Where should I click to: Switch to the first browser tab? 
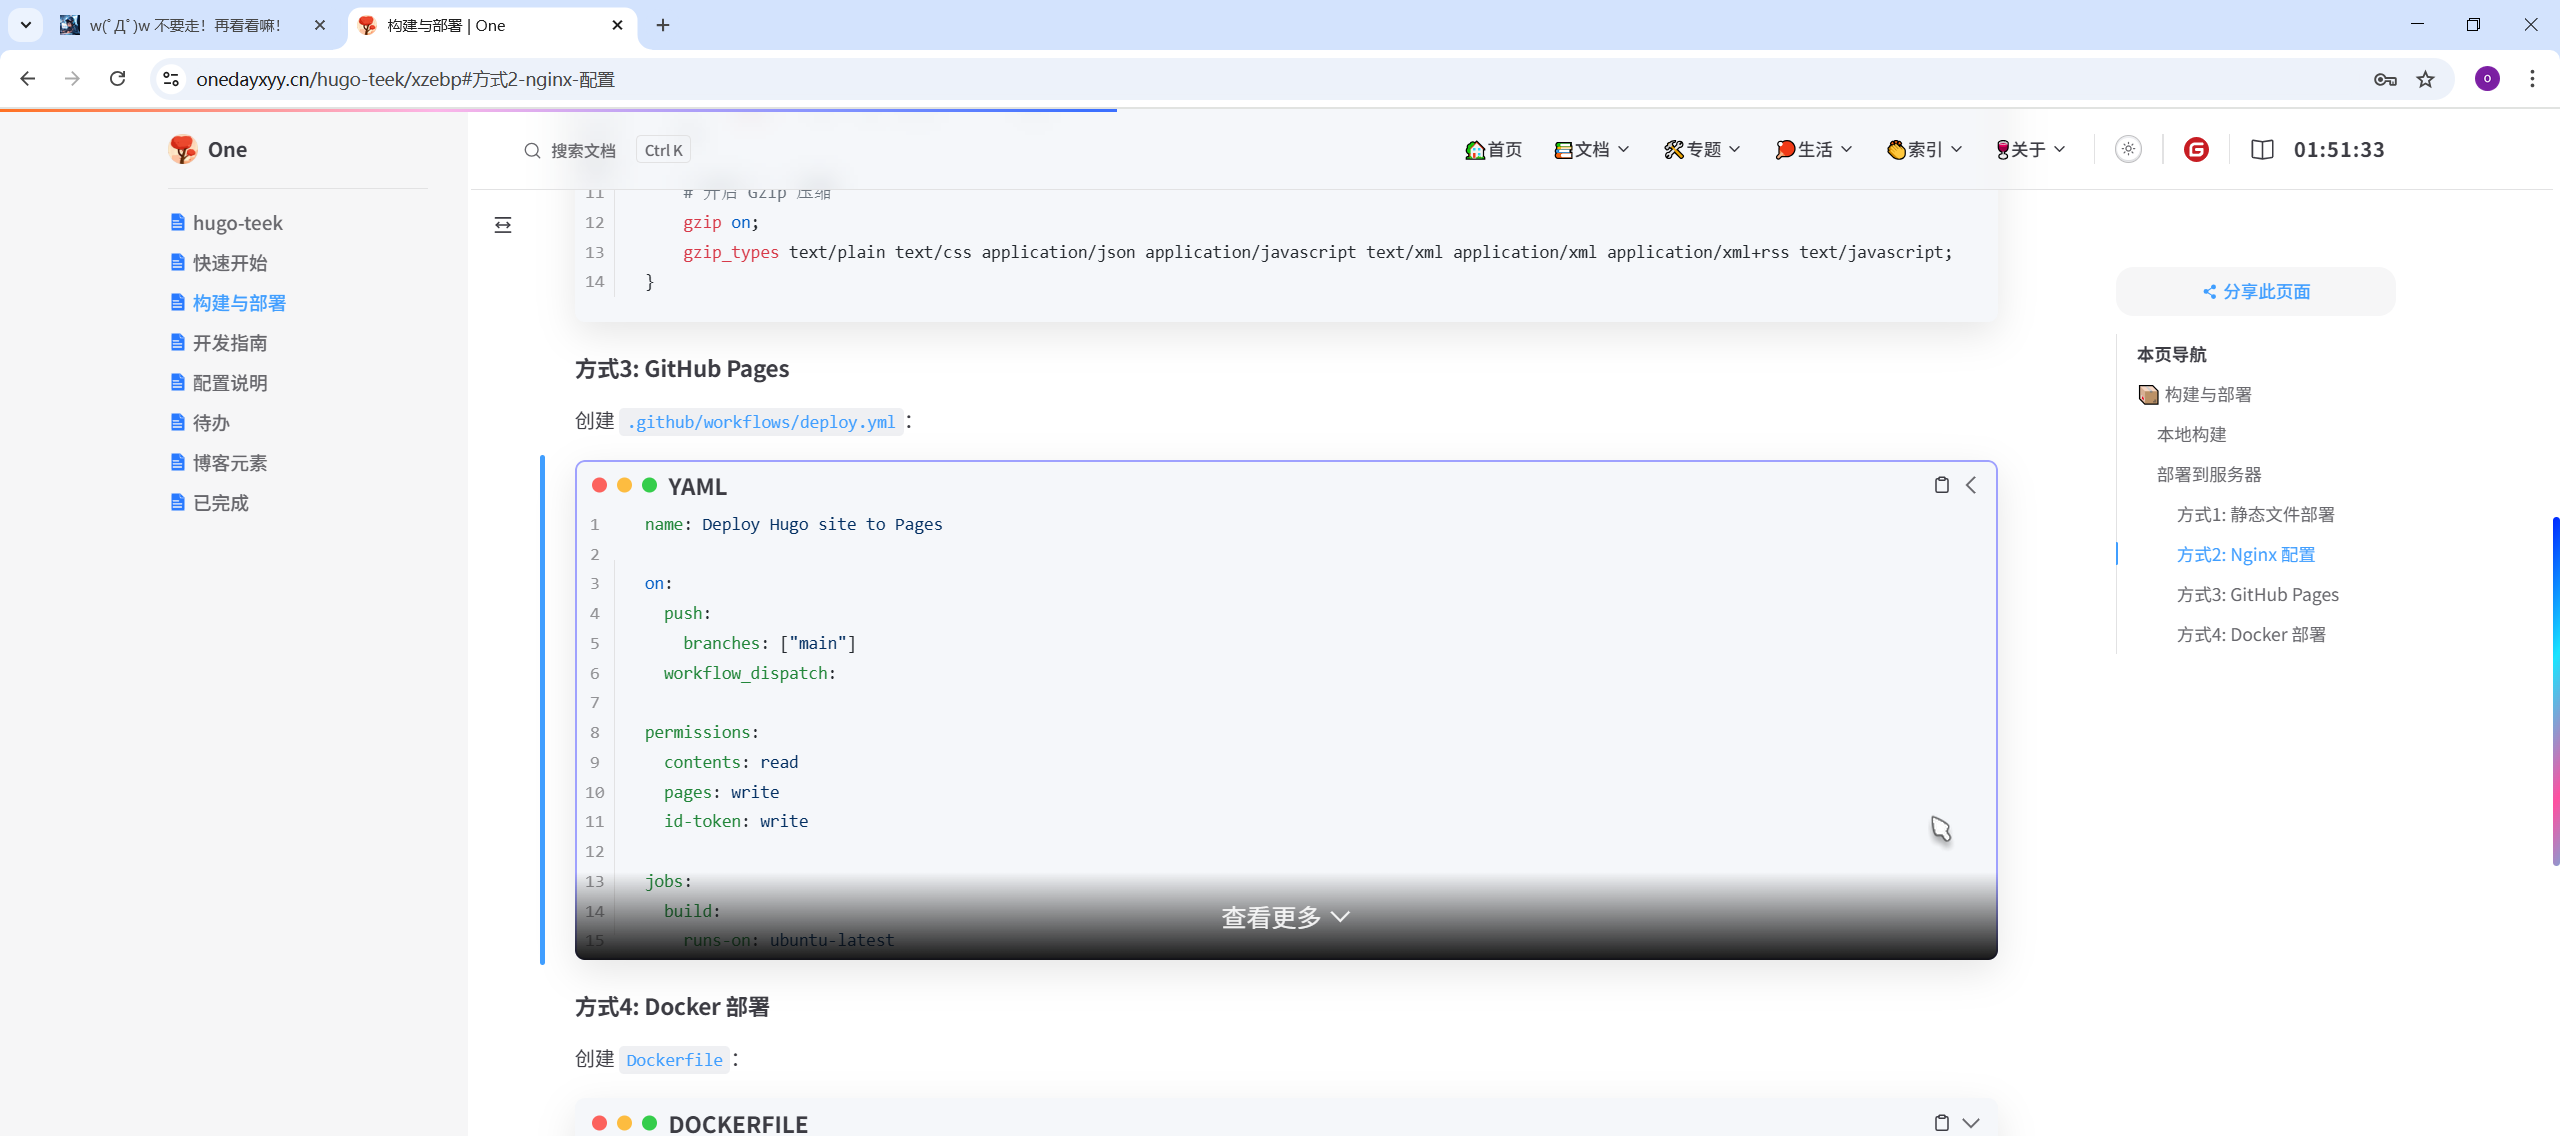[185, 25]
